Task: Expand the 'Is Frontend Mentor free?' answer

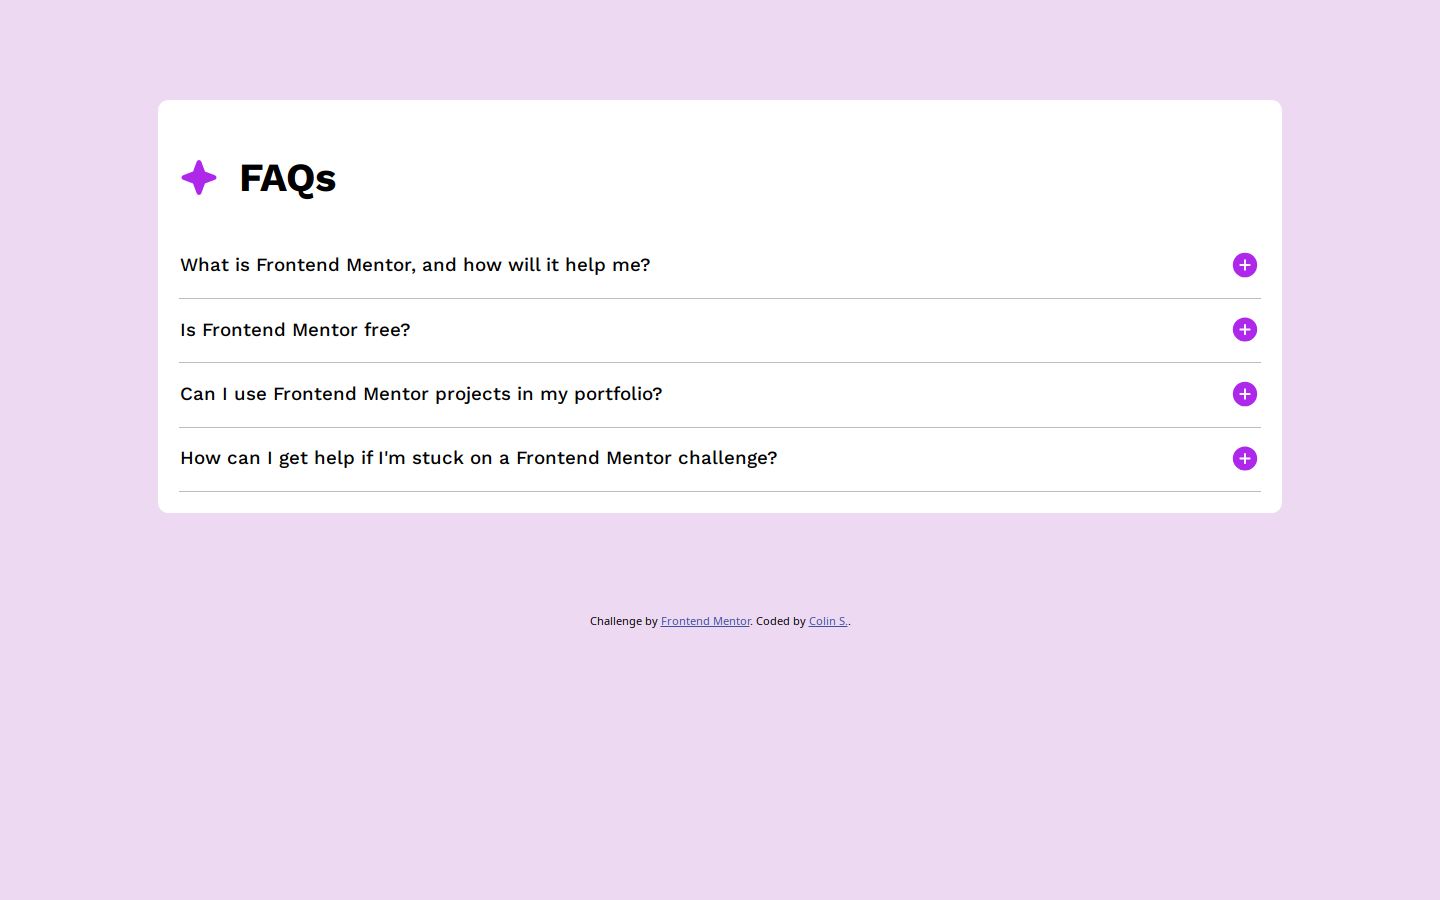Action: tap(295, 329)
